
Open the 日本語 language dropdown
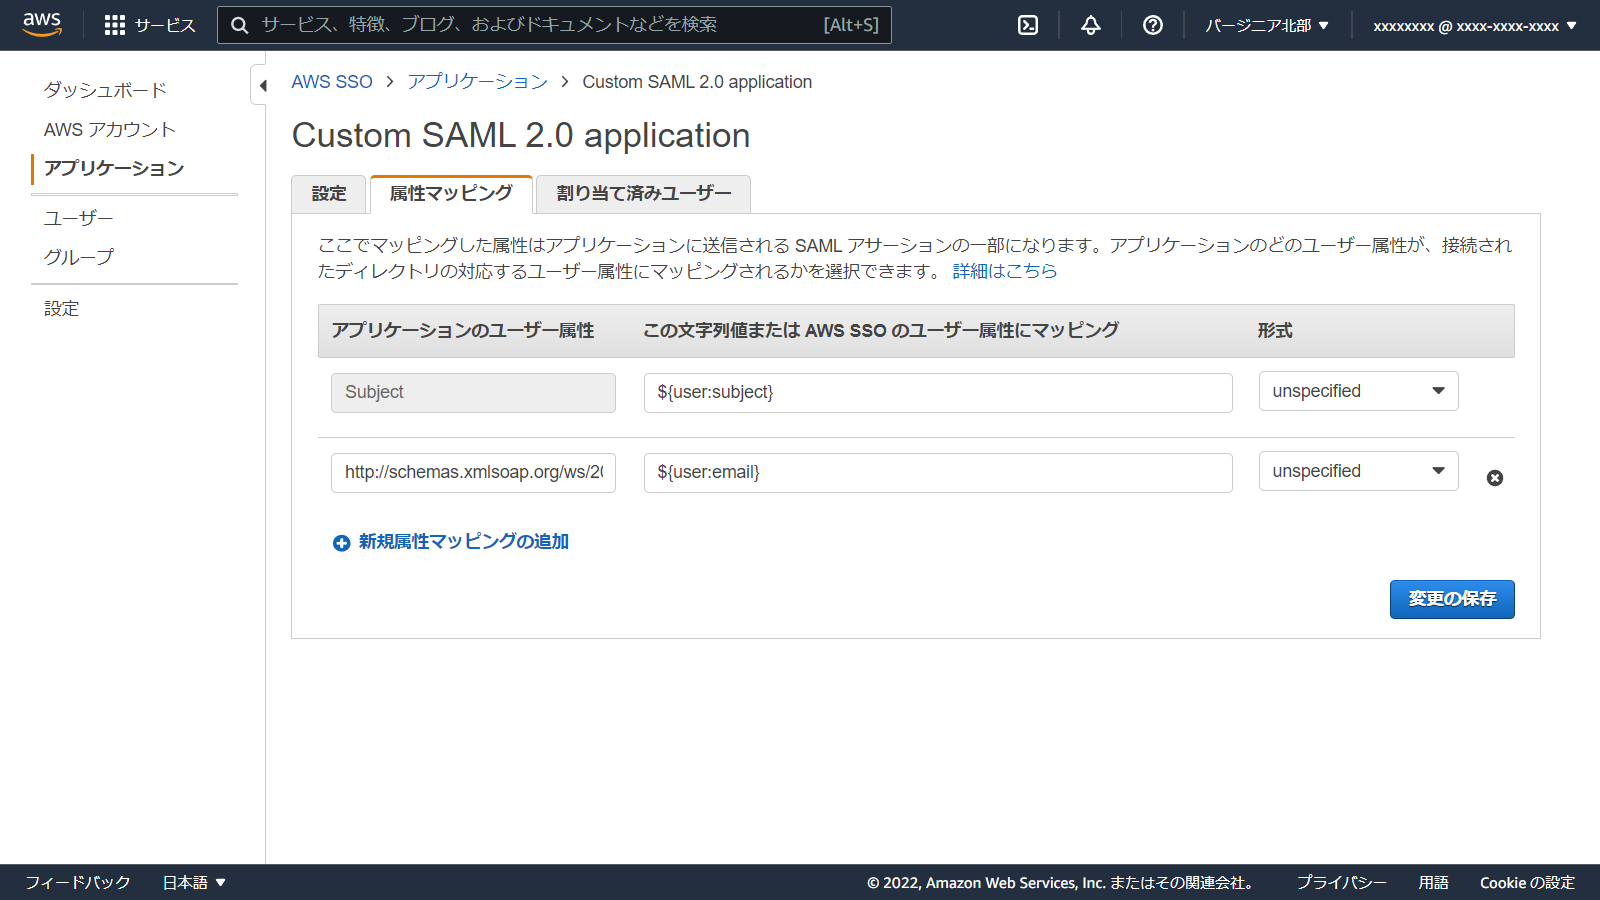click(192, 882)
